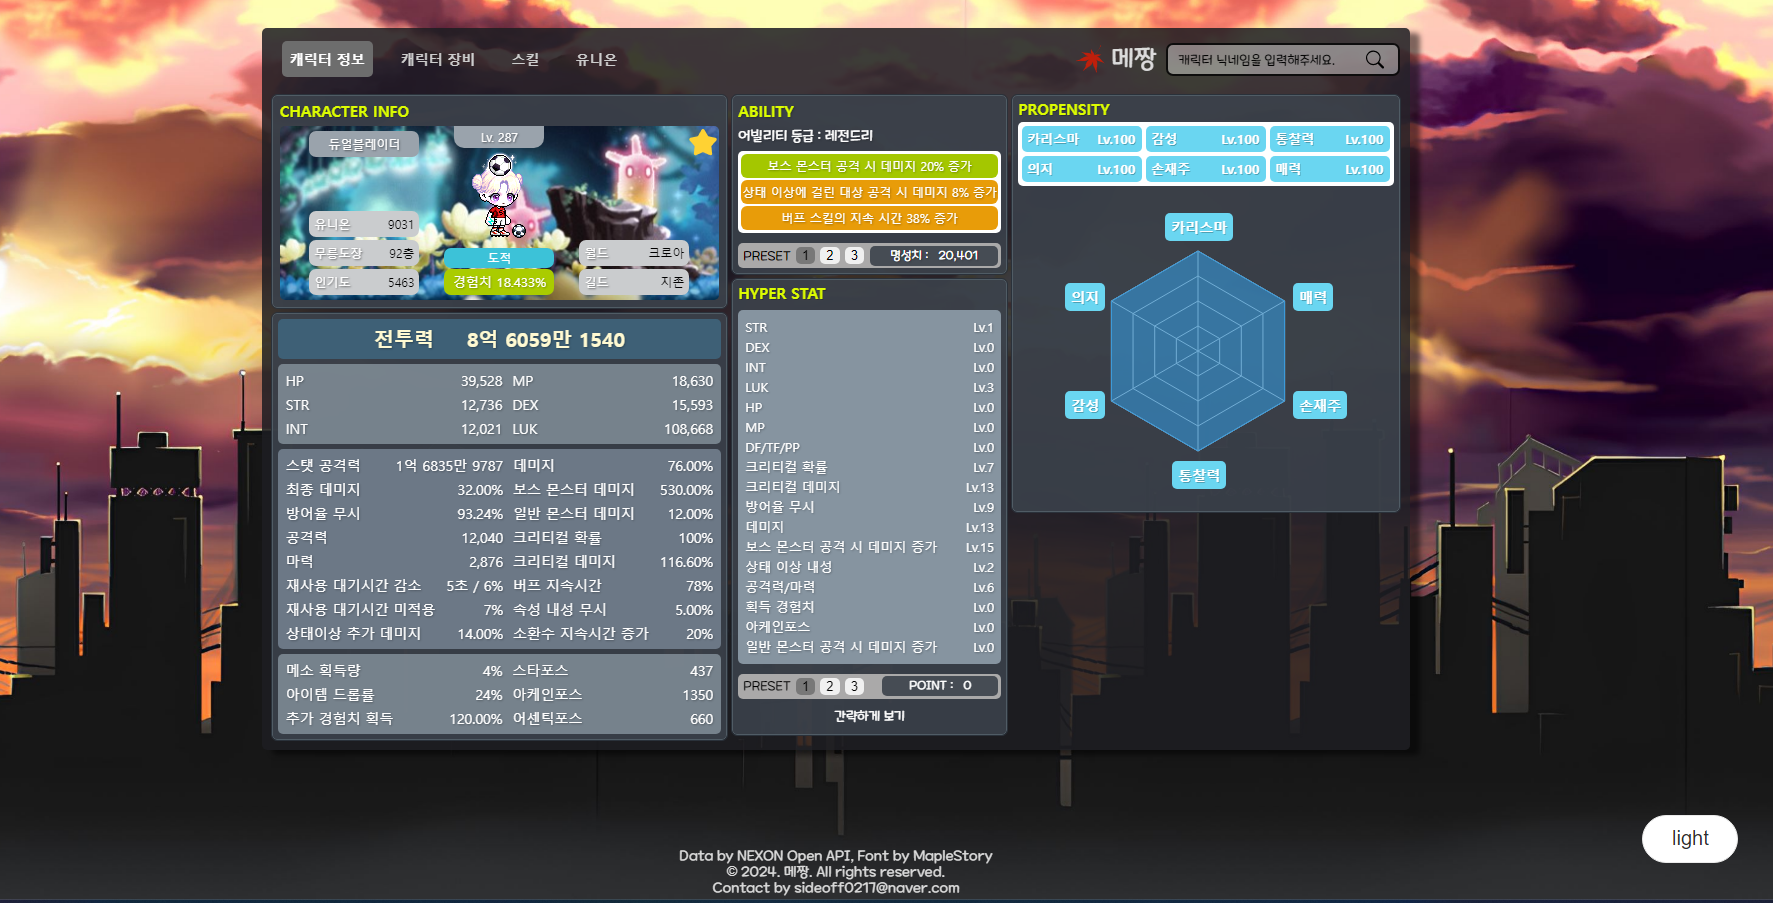Image resolution: width=1773 pixels, height=903 pixels.
Task: Click the green boss damage 20% ability line
Action: tap(869, 166)
